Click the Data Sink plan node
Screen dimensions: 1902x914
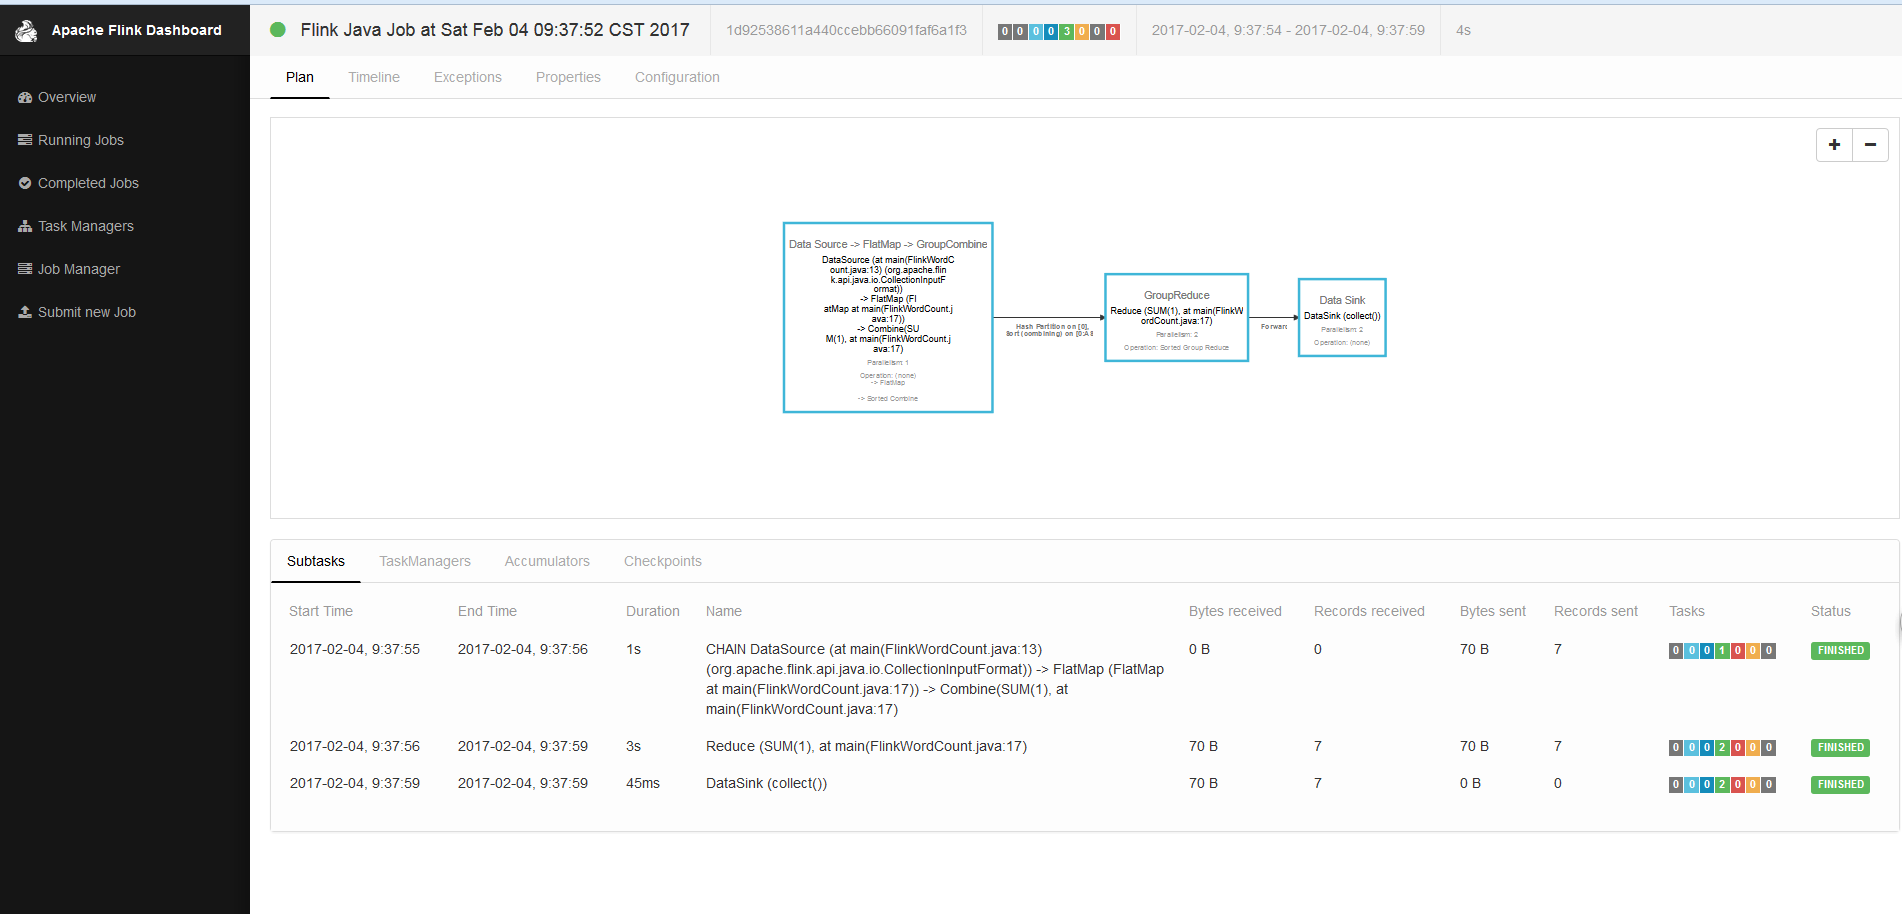pos(1342,317)
